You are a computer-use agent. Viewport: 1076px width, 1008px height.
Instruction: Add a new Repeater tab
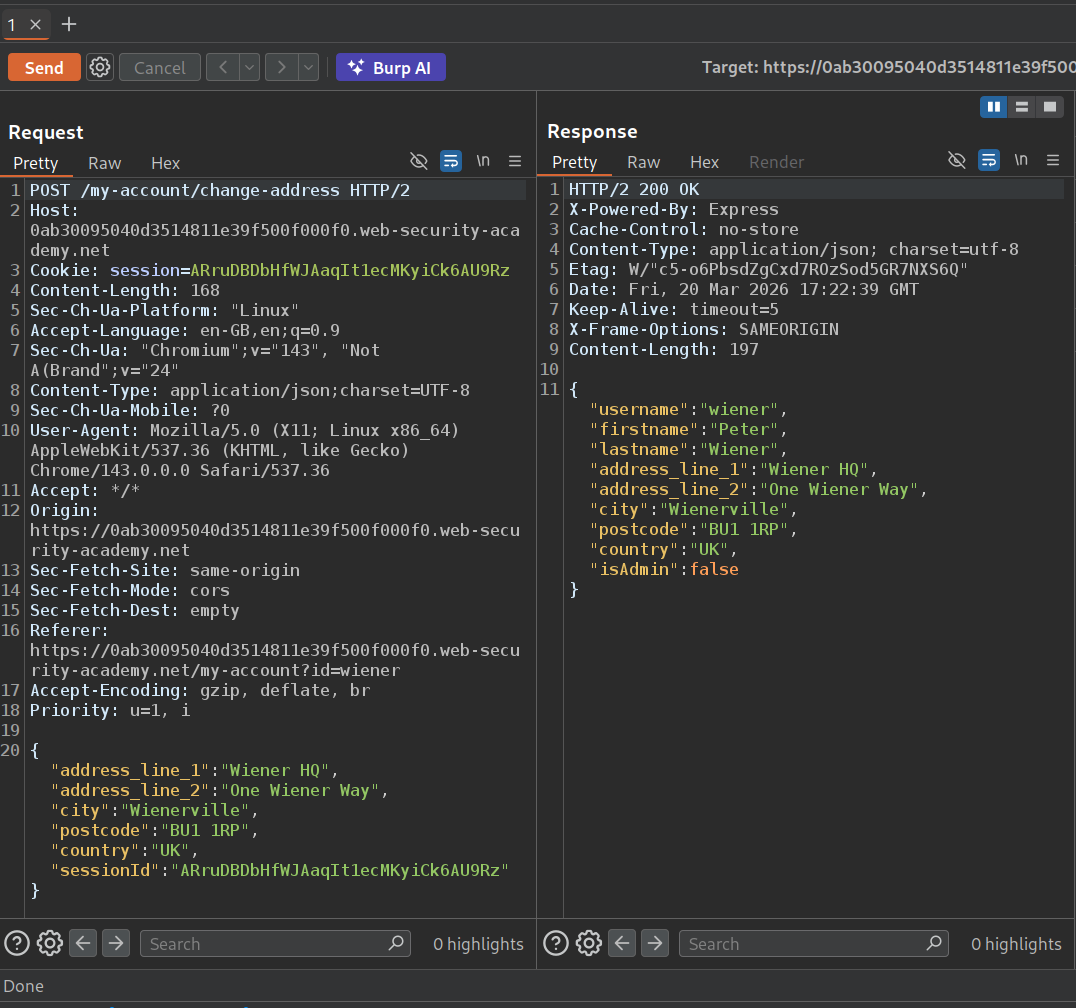tap(69, 23)
